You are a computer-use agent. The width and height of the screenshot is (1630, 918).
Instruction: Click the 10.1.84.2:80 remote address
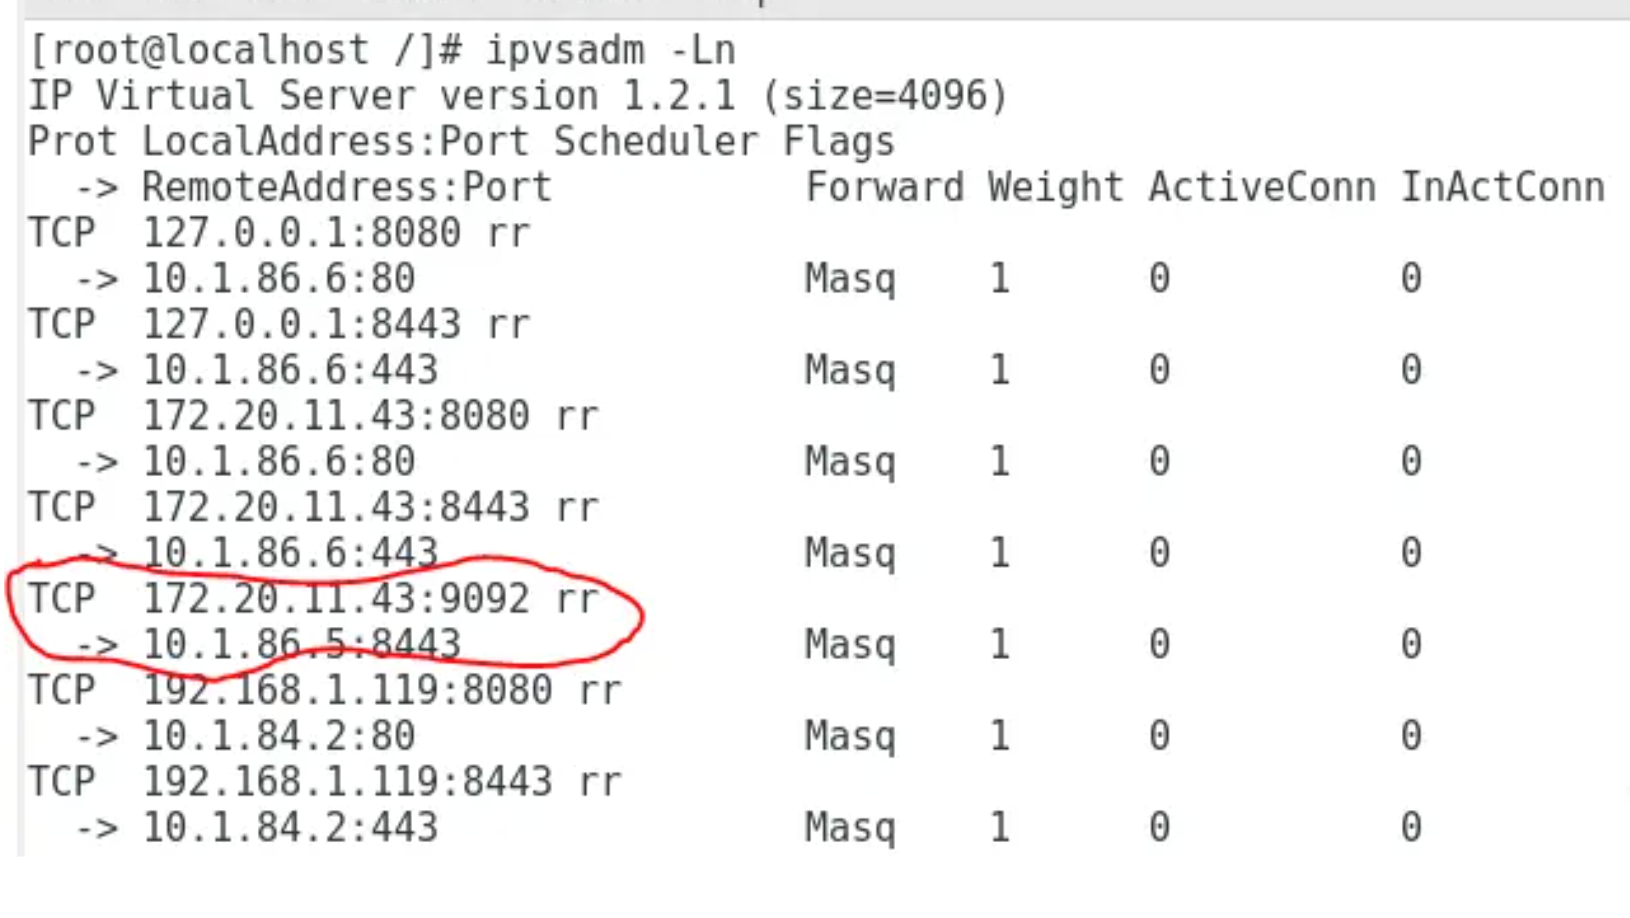(278, 737)
